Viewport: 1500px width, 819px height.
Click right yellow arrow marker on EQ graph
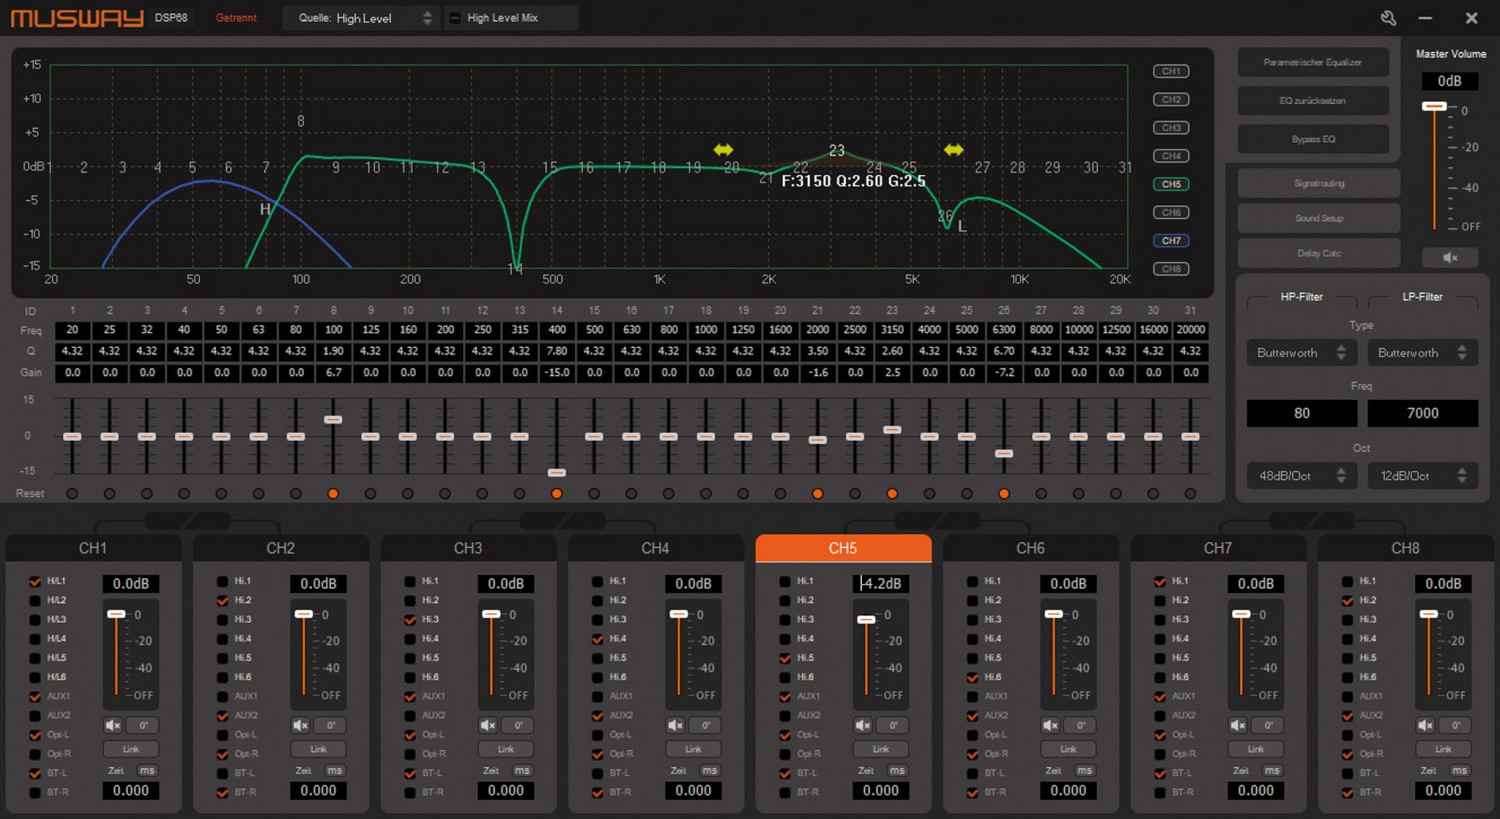point(953,149)
